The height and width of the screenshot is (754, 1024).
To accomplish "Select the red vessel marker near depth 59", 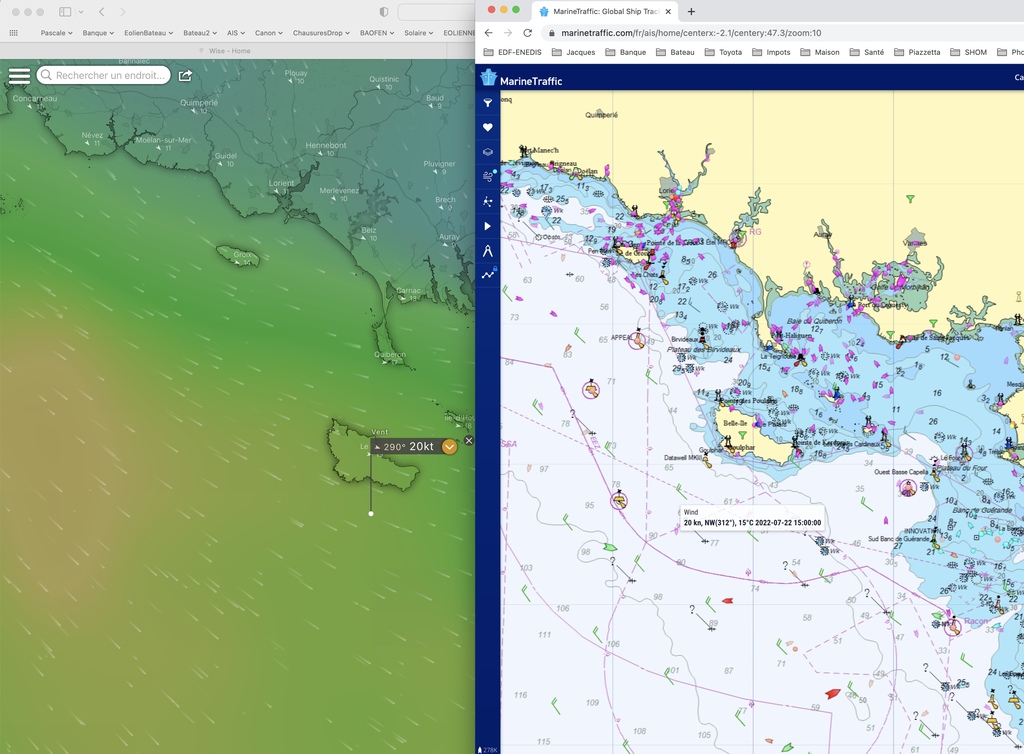I will click(x=833, y=693).
